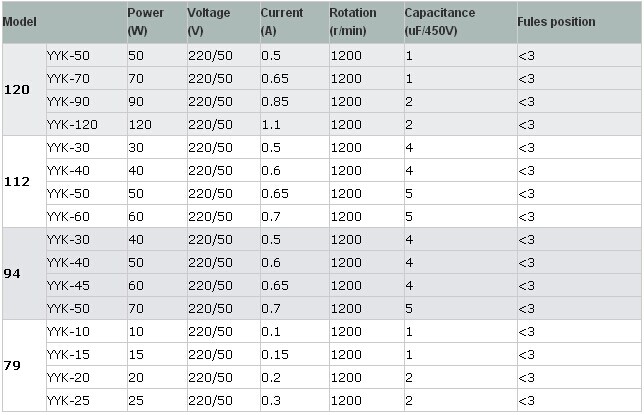Click the YYK-70 model name
Viewport: 644px width, 415px height.
(68, 78)
